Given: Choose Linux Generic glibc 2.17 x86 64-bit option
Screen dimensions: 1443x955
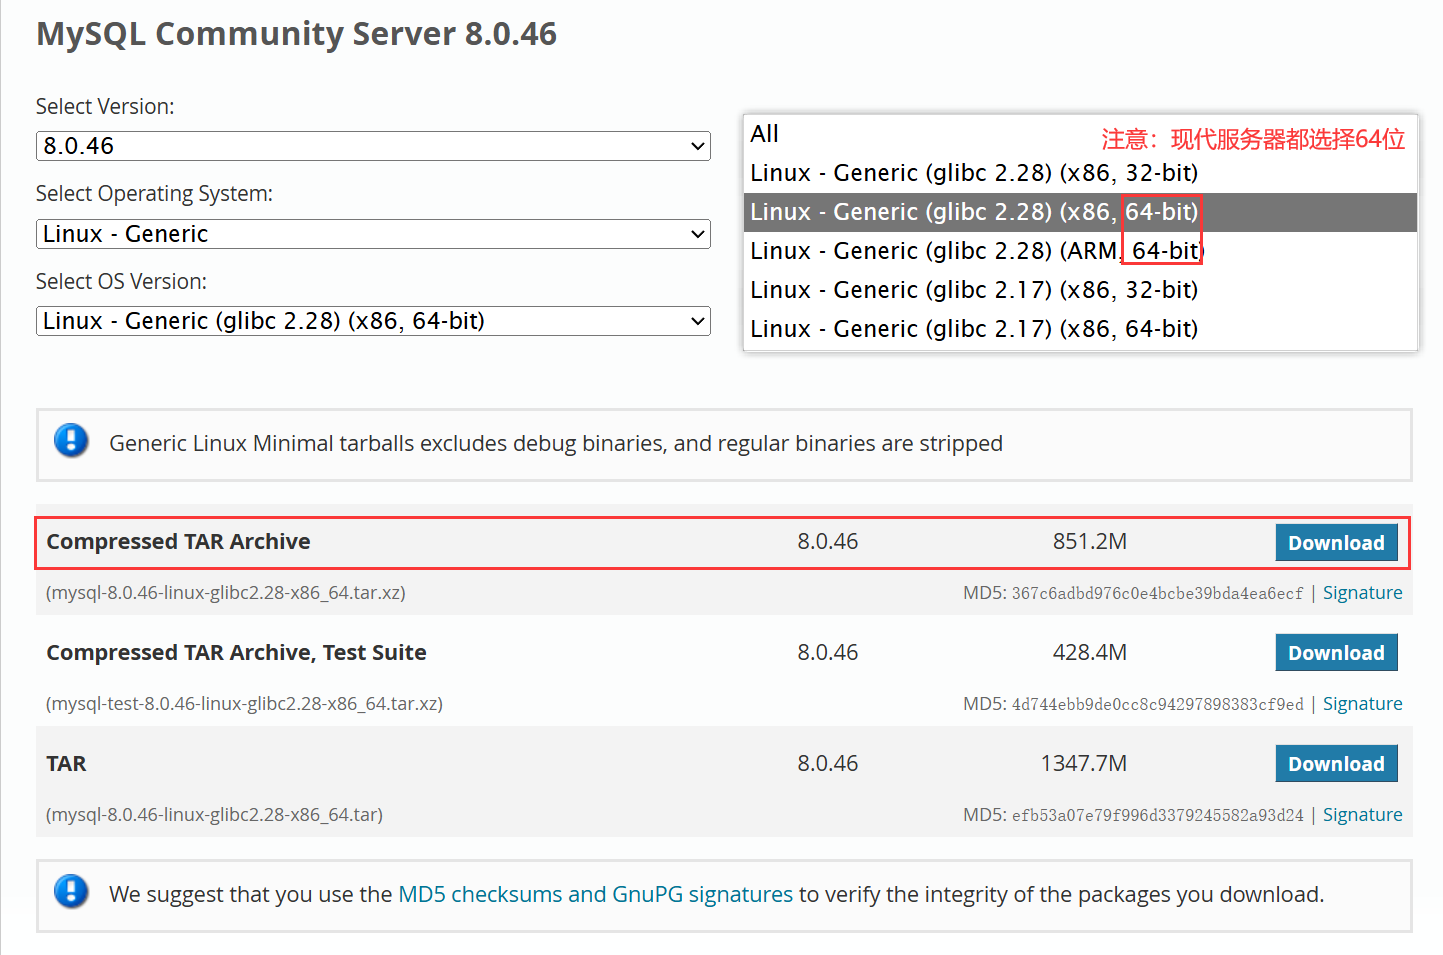Looking at the screenshot, I should coord(1080,329).
